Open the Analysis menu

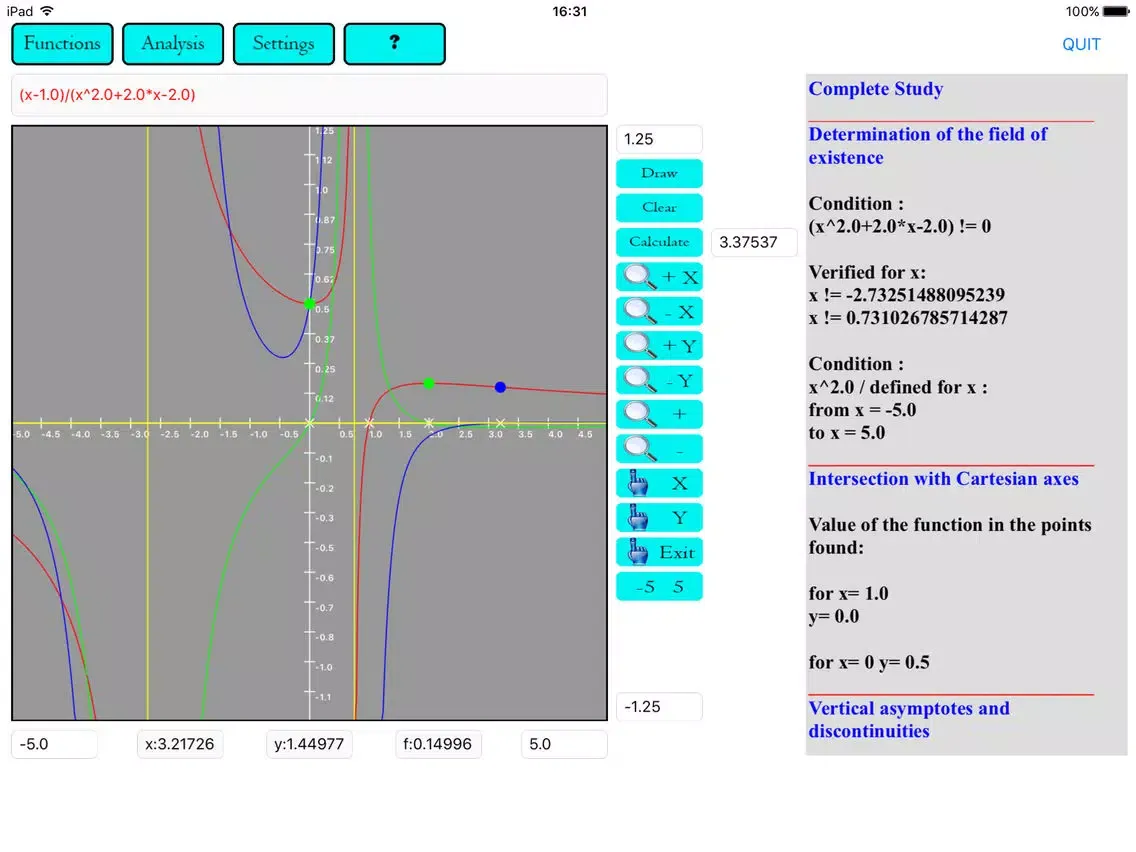click(x=173, y=44)
